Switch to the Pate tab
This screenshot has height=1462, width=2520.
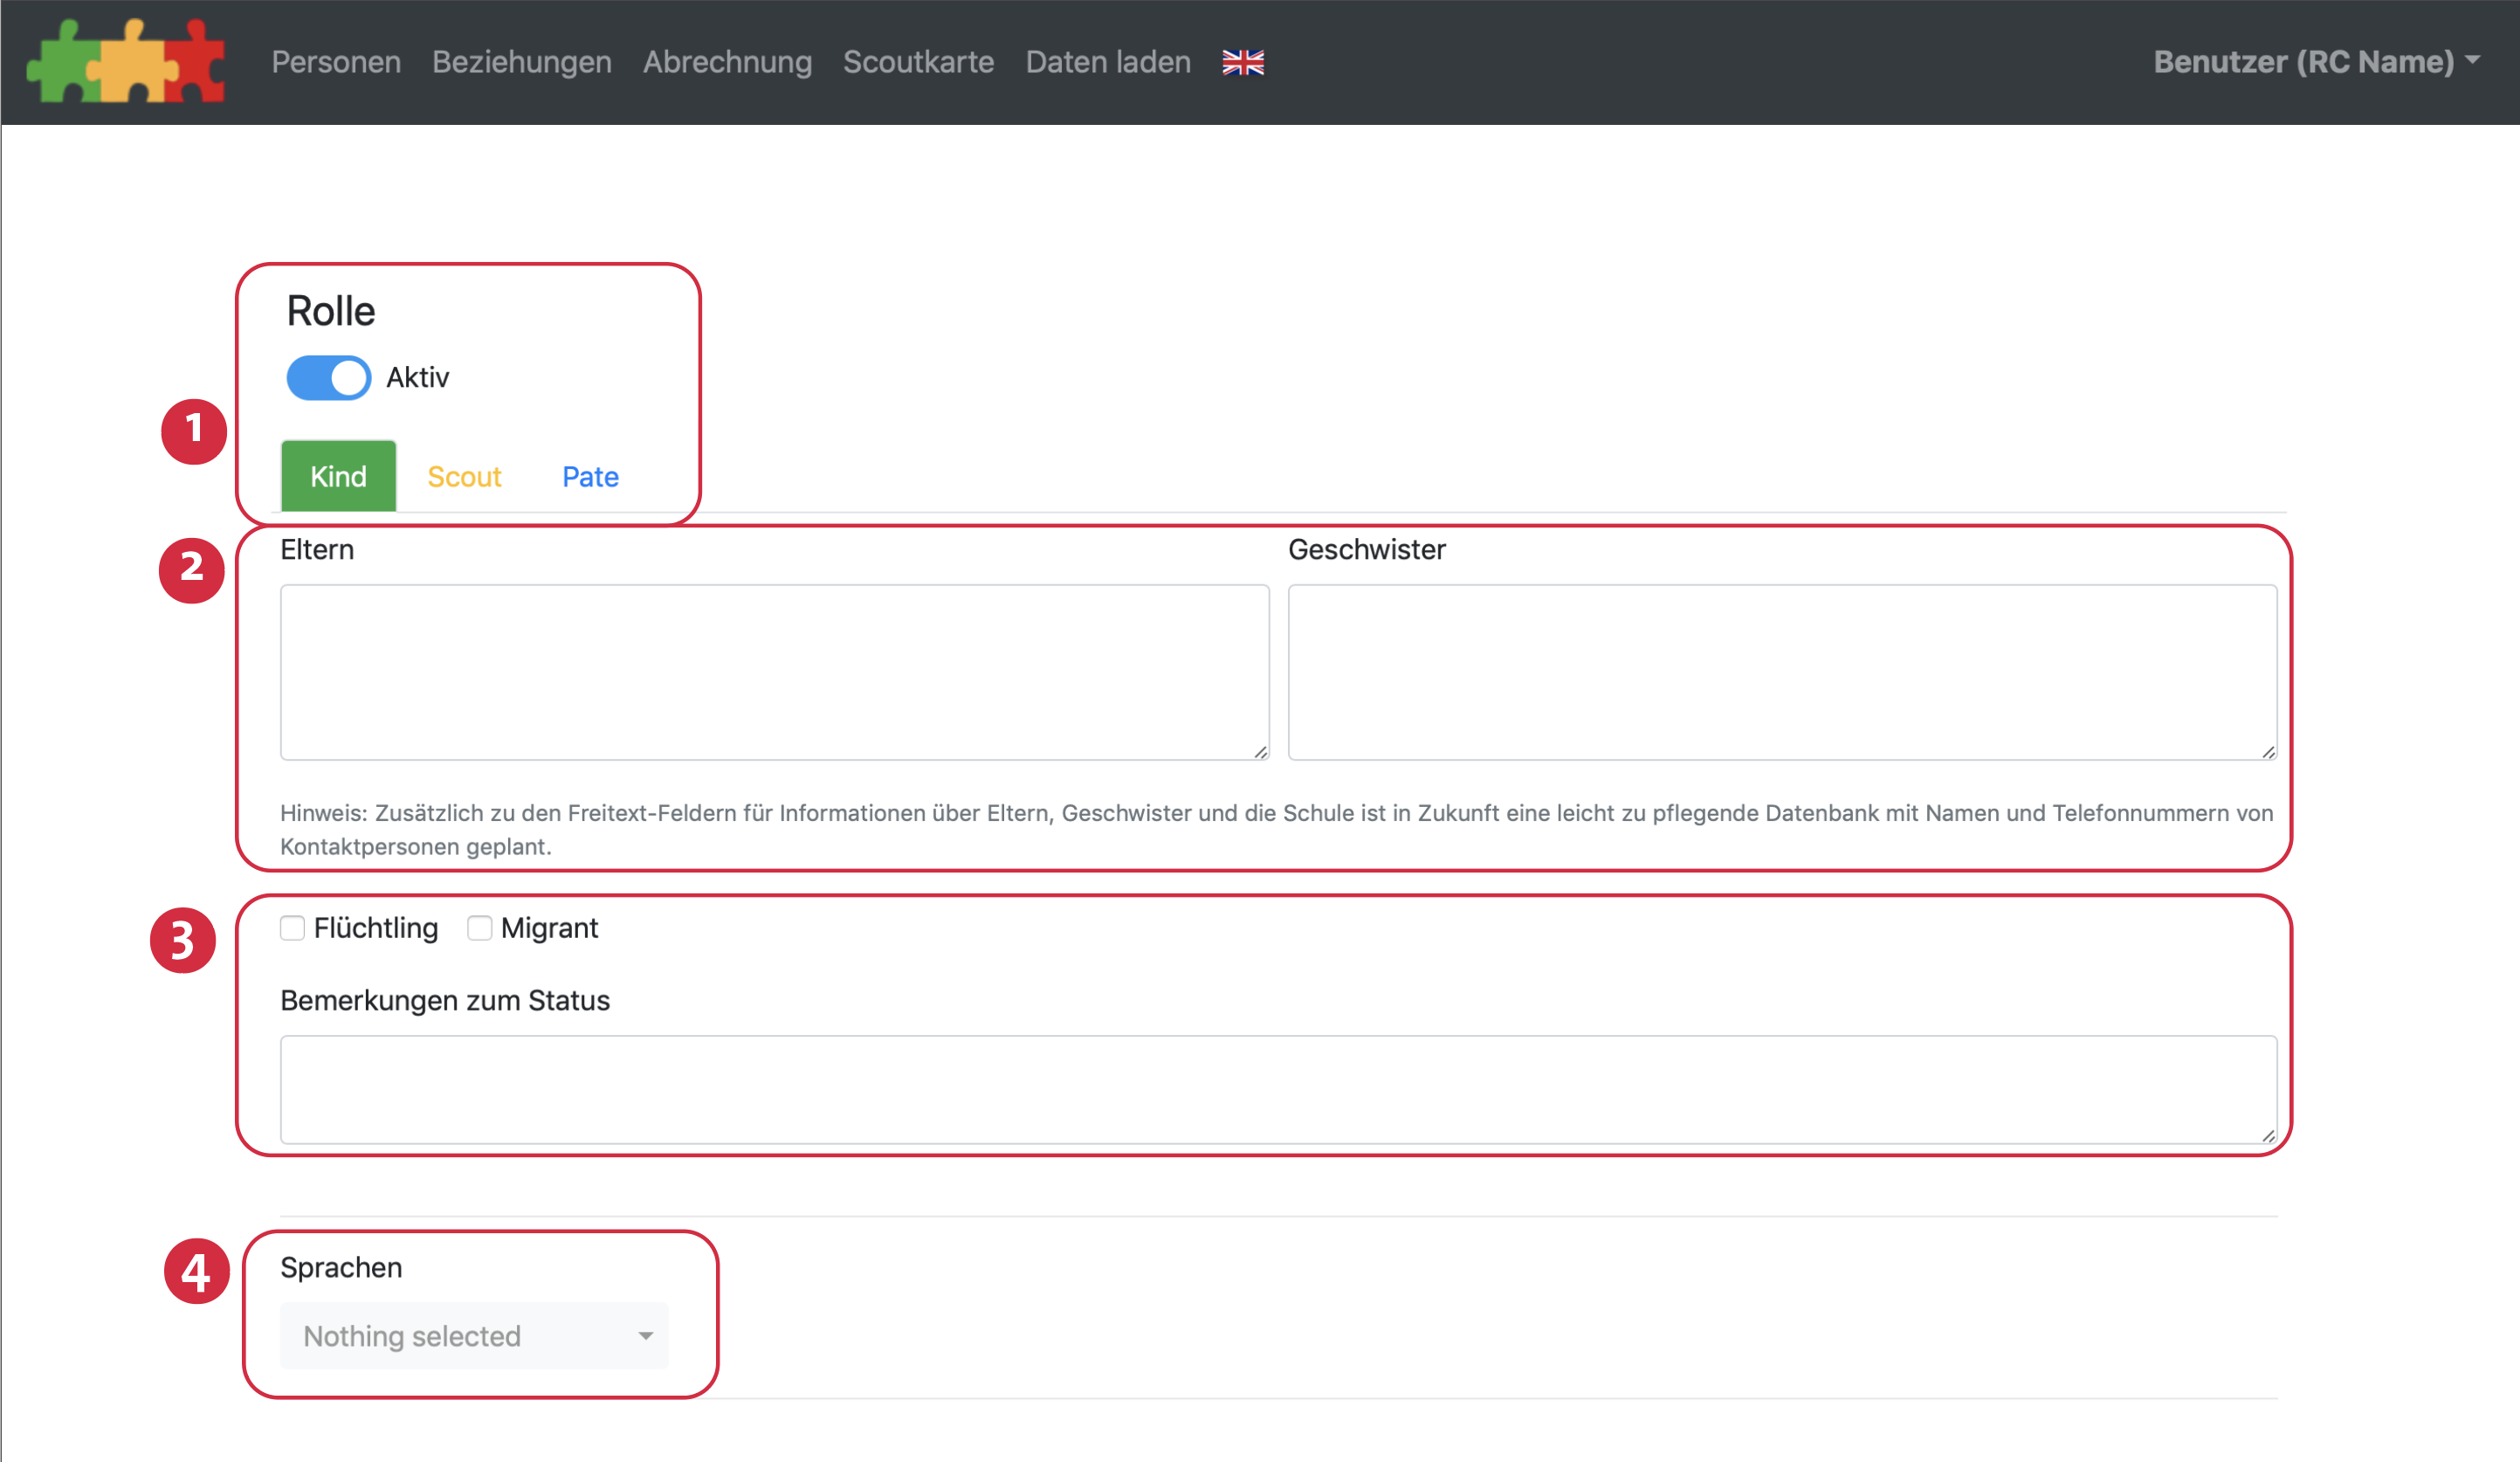[x=590, y=476]
